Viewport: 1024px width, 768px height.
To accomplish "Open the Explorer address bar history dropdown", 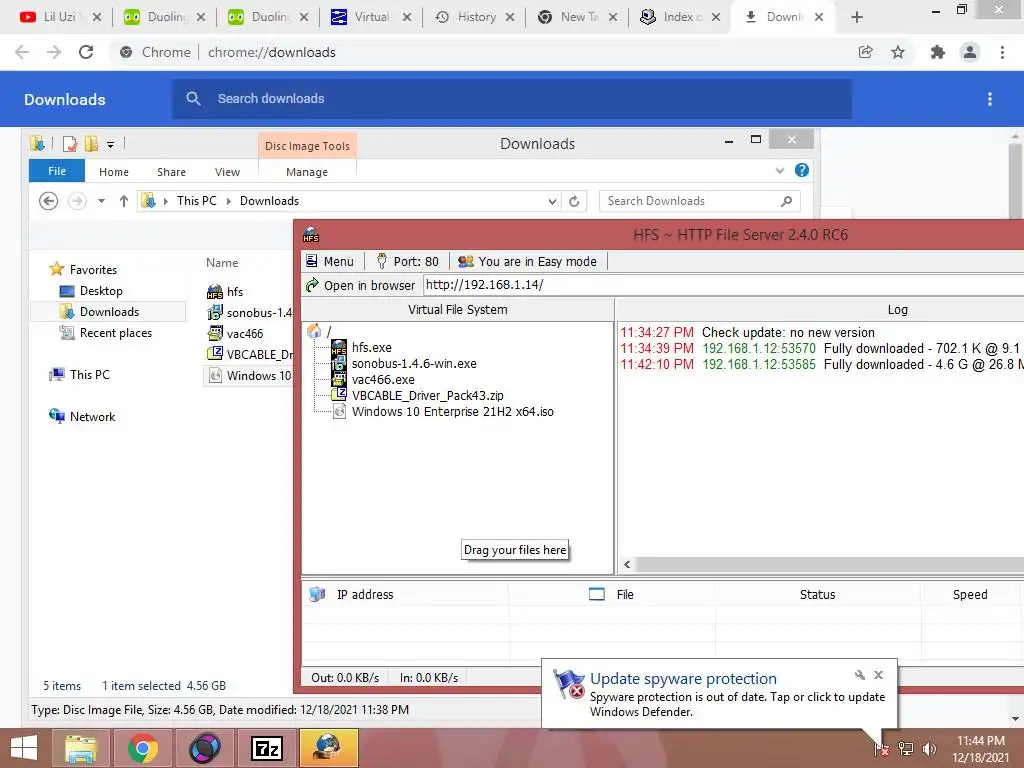I will pos(552,201).
